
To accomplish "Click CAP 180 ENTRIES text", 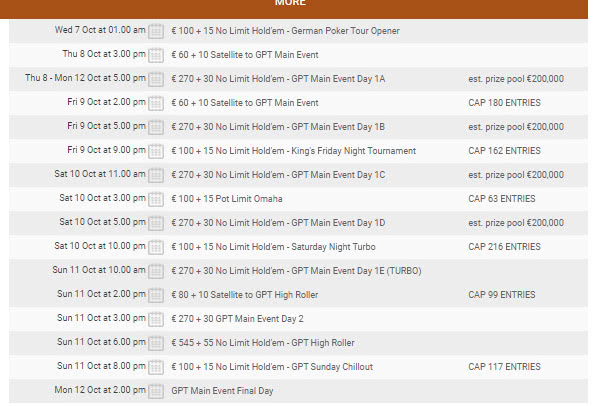I will (x=504, y=103).
